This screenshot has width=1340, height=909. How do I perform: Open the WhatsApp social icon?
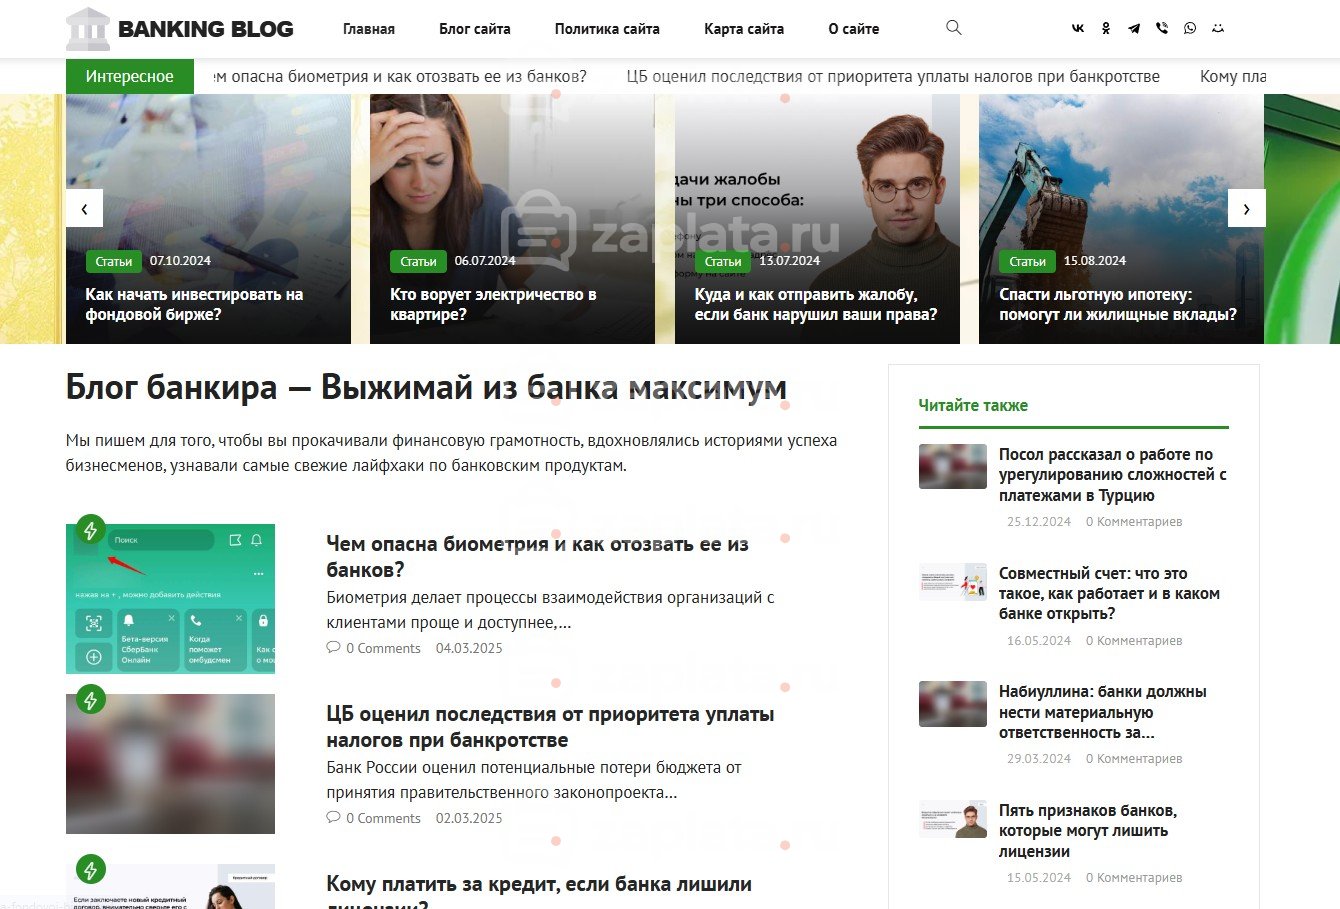pyautogui.click(x=1190, y=29)
